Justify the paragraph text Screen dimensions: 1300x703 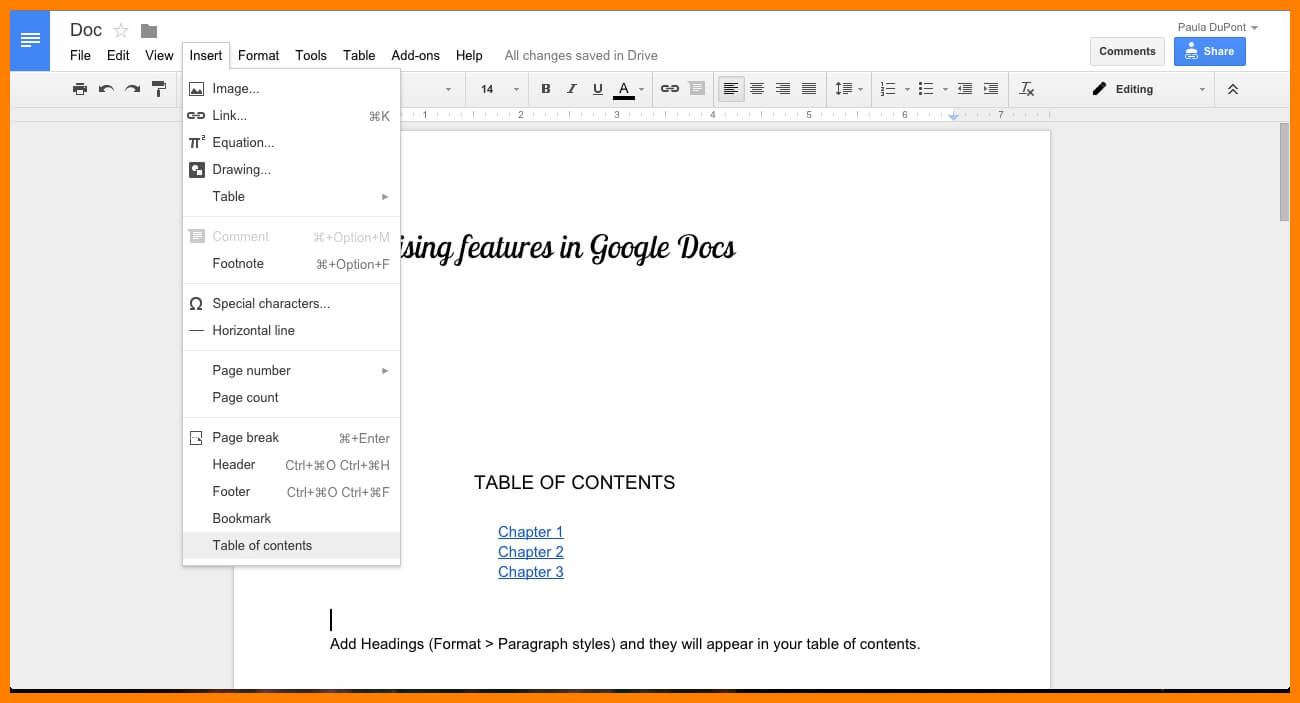click(809, 89)
